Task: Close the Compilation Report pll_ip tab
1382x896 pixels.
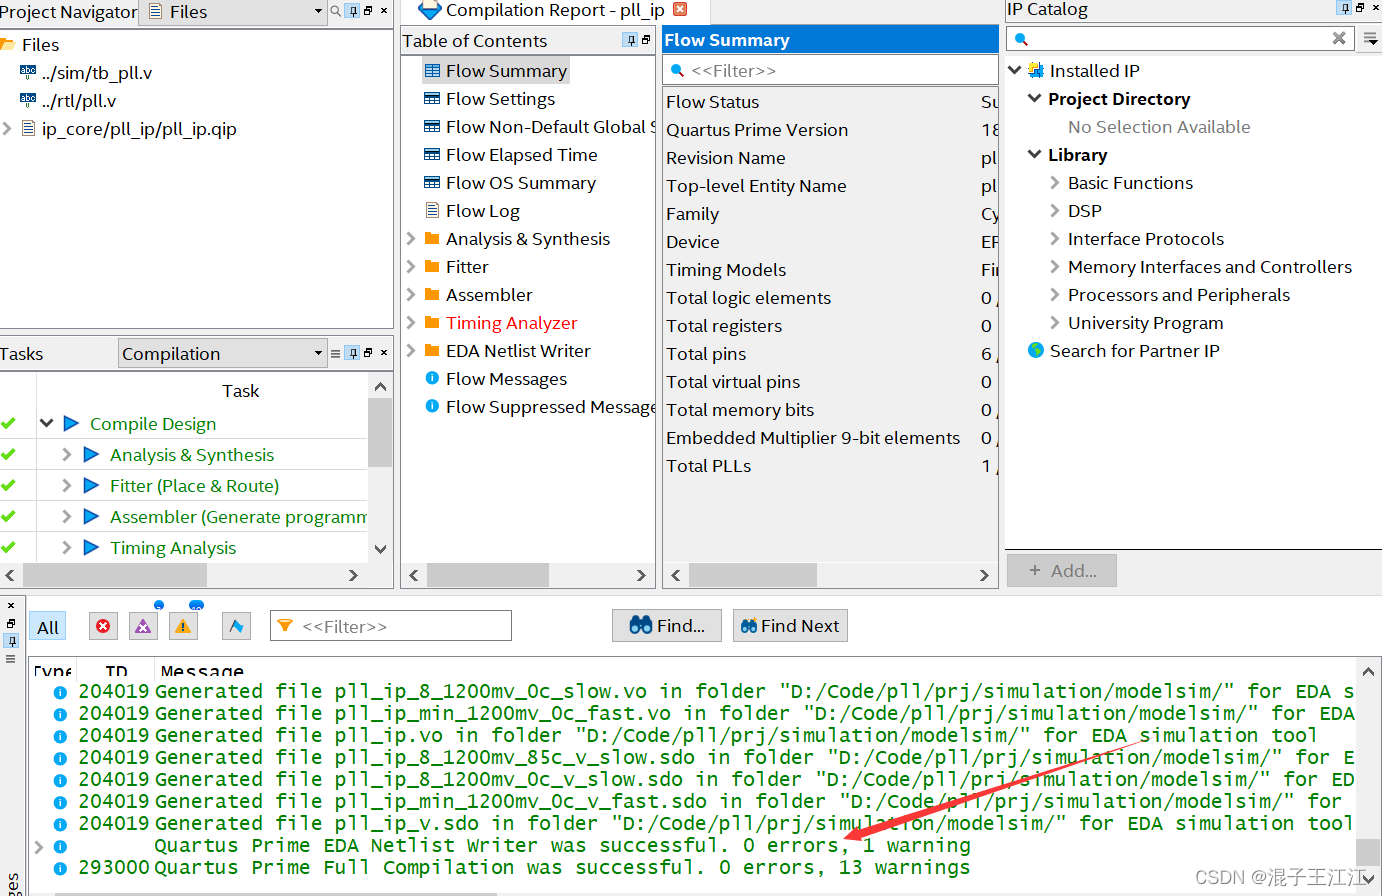Action: 680,9
